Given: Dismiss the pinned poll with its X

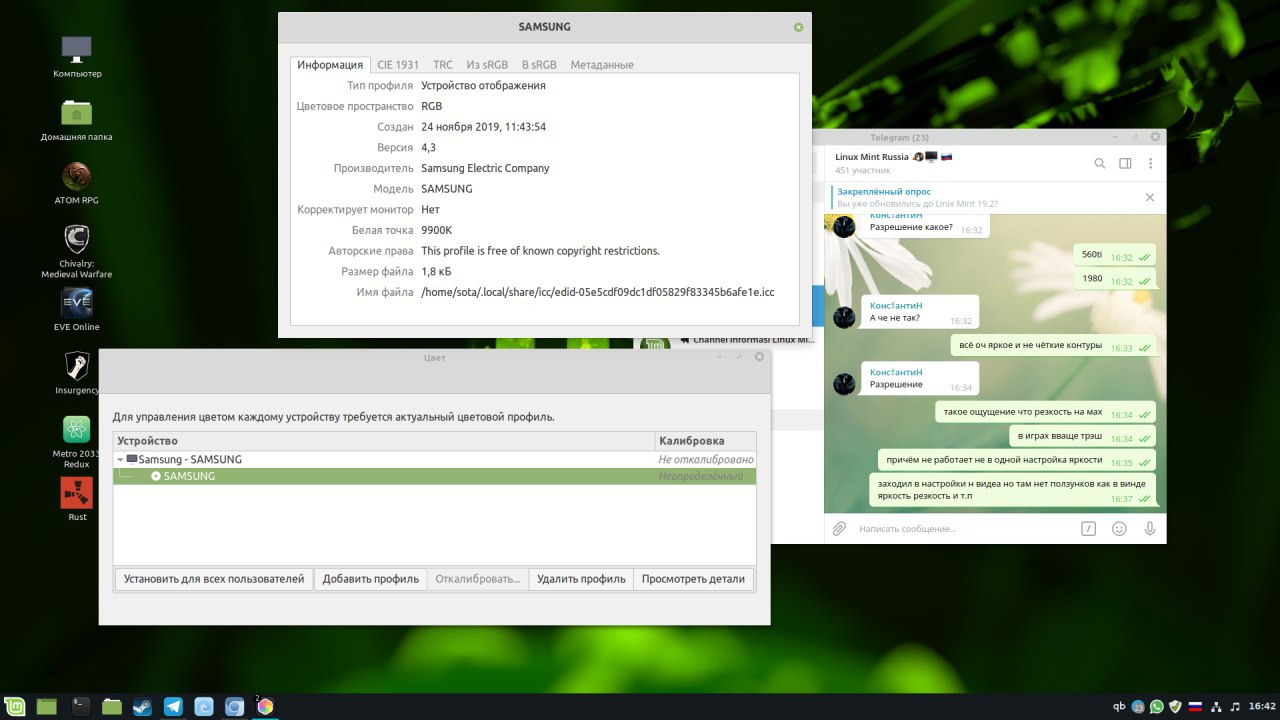Looking at the screenshot, I should [1150, 197].
